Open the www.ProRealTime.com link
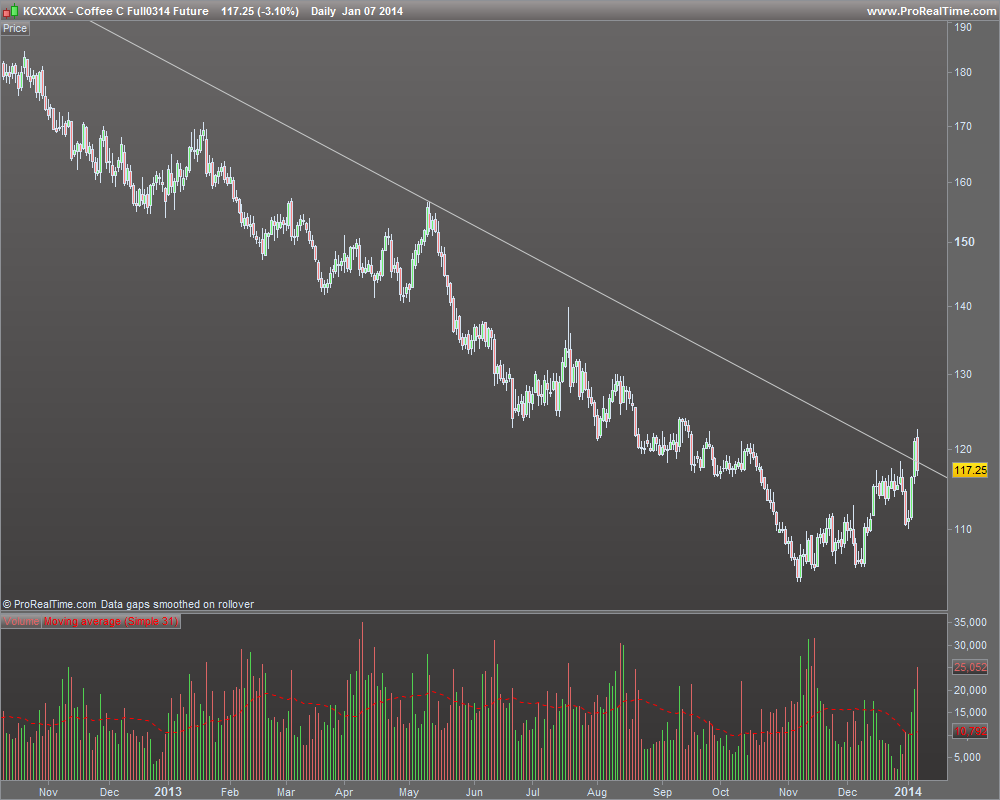This screenshot has height=800, width=1000. click(931, 11)
